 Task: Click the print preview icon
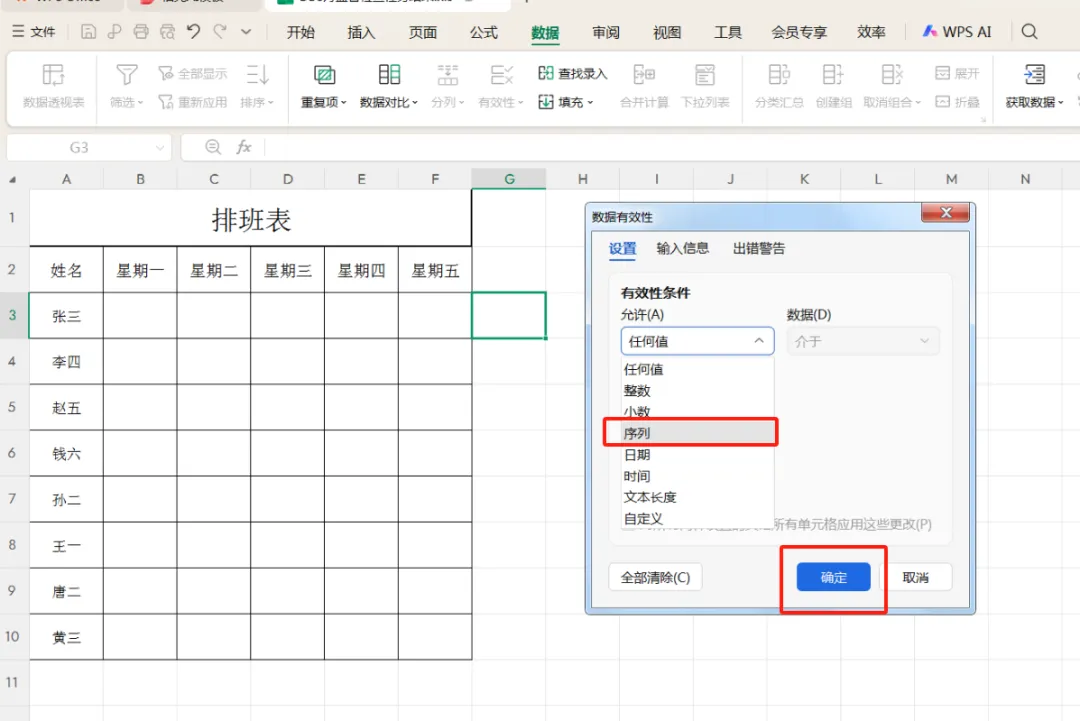pyautogui.click(x=167, y=32)
